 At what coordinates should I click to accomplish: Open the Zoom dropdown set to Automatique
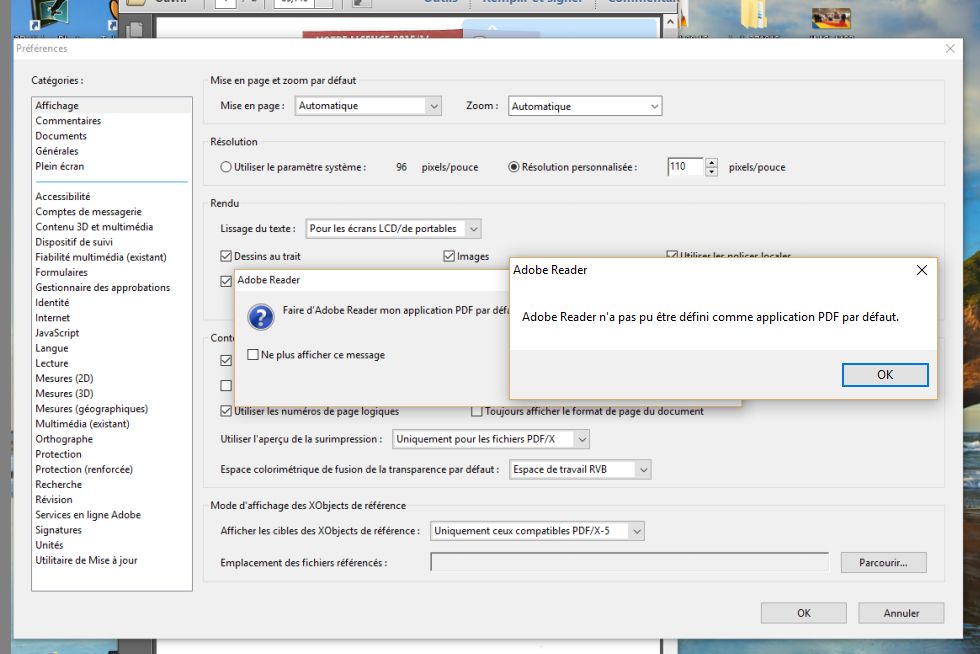[x=585, y=106]
